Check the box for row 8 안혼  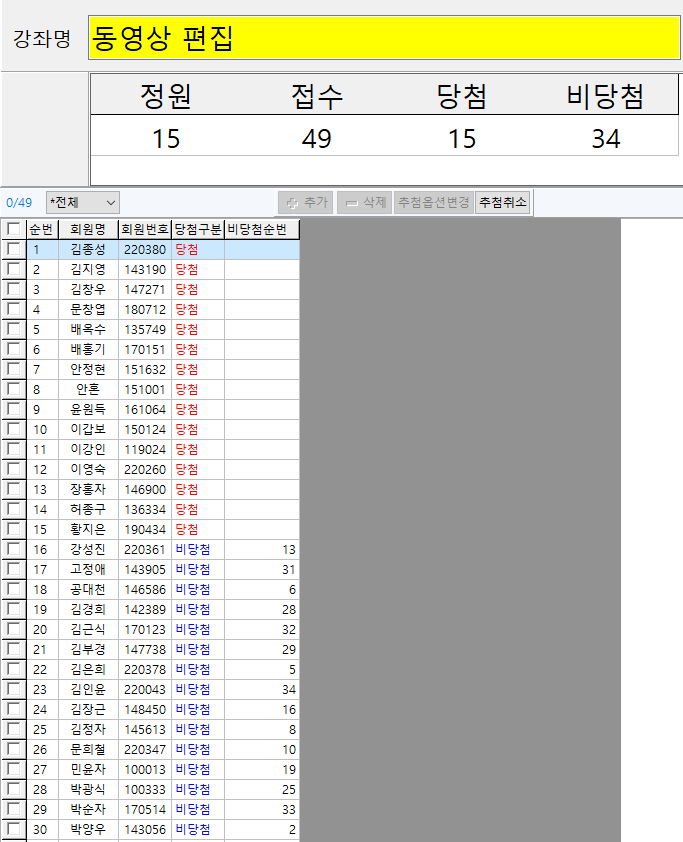[13, 389]
